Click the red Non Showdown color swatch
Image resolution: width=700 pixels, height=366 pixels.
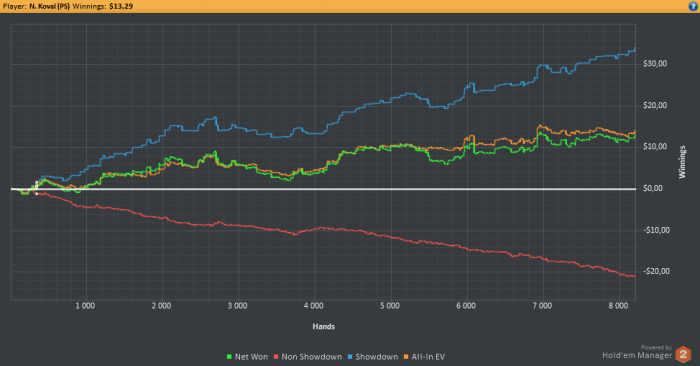276,357
